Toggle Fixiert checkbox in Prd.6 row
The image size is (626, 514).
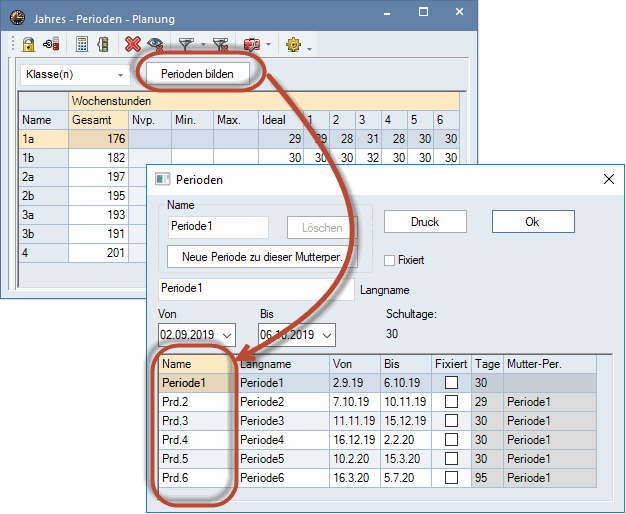(451, 478)
